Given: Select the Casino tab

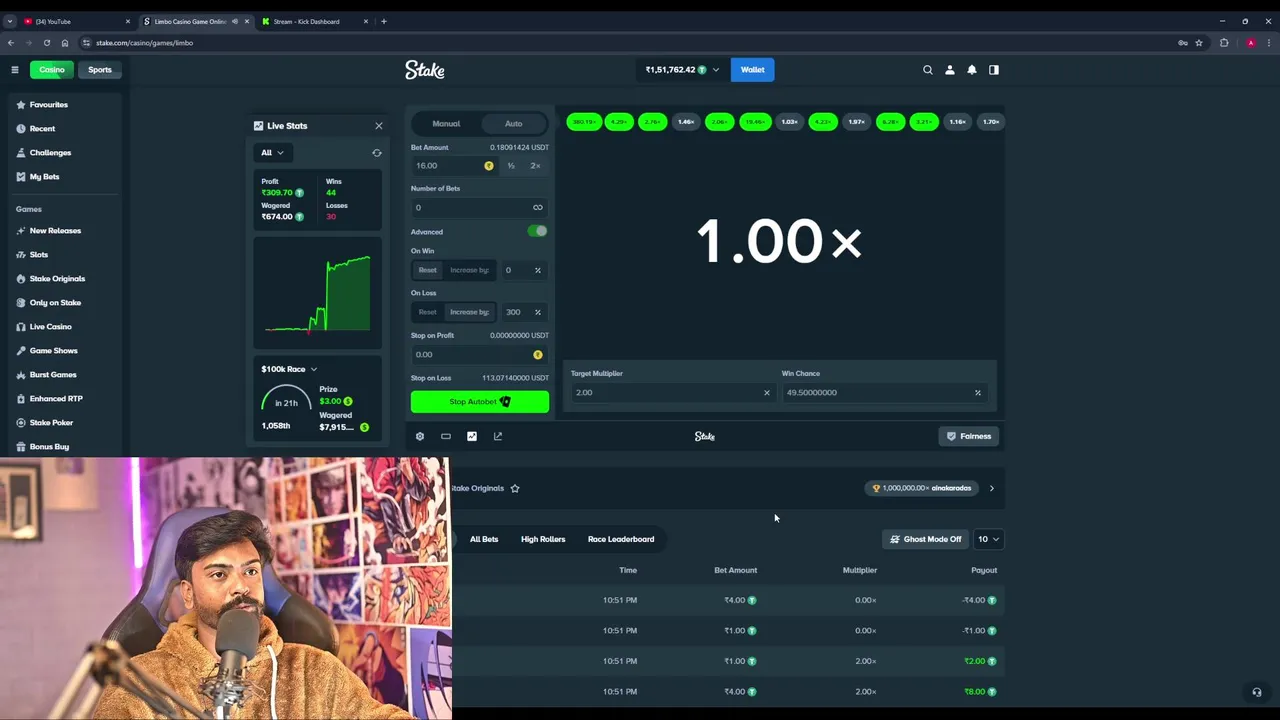Looking at the screenshot, I should click(x=52, y=70).
